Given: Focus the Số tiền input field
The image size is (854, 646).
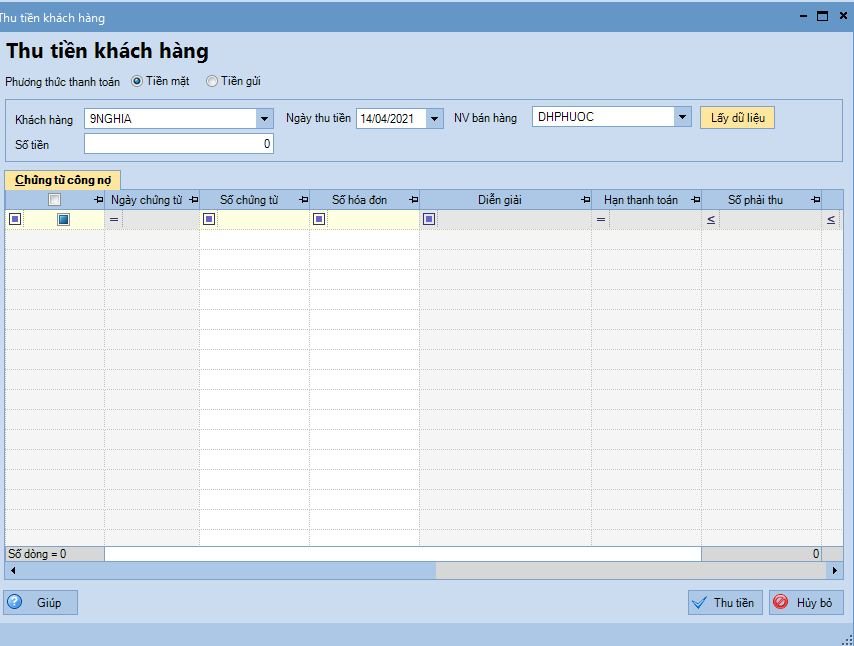Looking at the screenshot, I should (179, 144).
